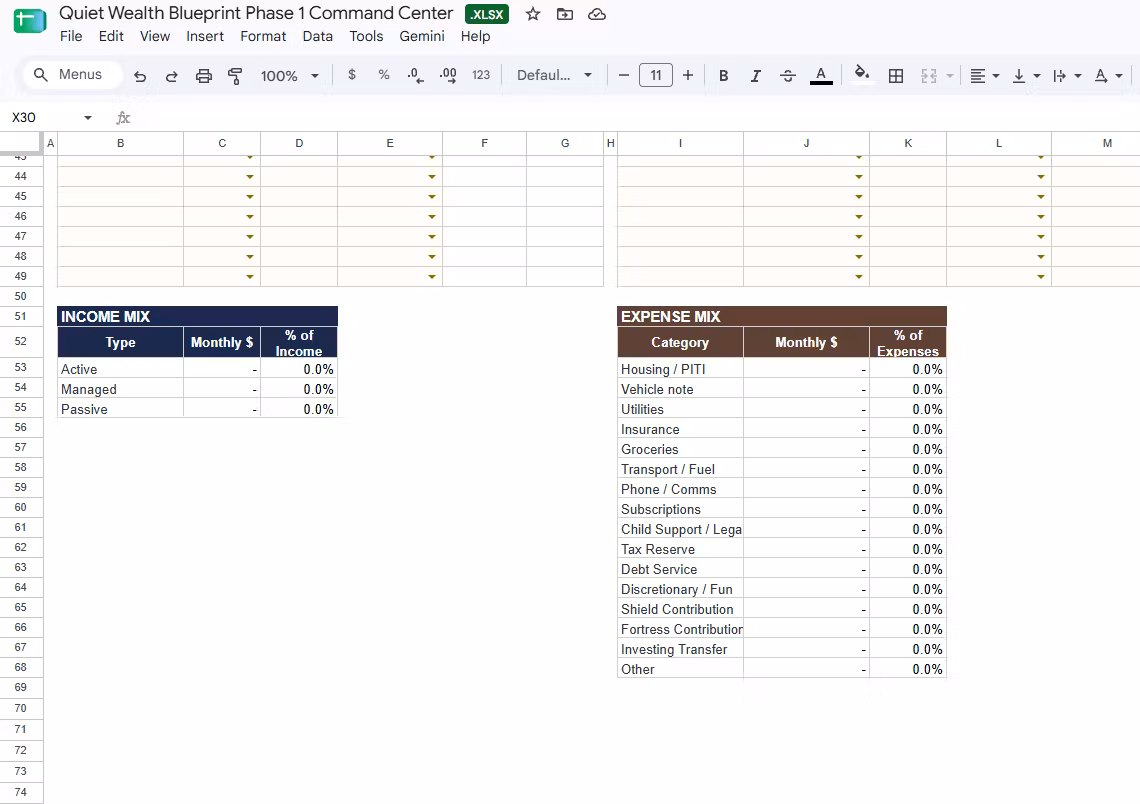The width and height of the screenshot is (1140, 804).
Task: Select the column B header
Action: point(121,143)
